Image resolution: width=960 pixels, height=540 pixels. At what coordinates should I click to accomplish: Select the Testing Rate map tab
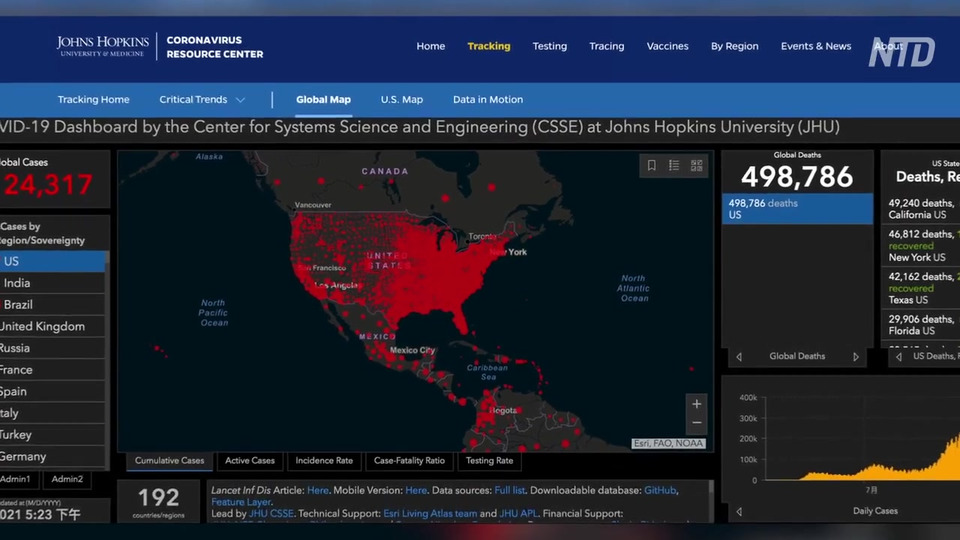point(489,461)
